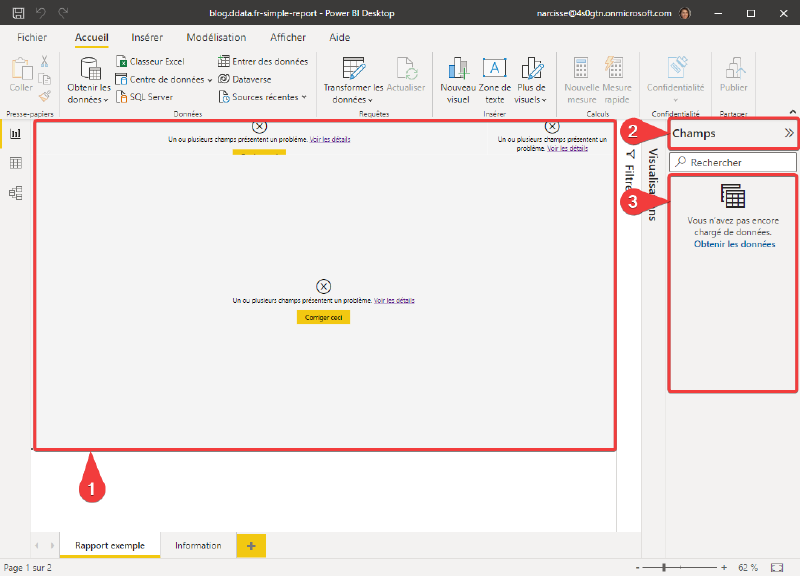Open Confidentialité dropdown

676,80
